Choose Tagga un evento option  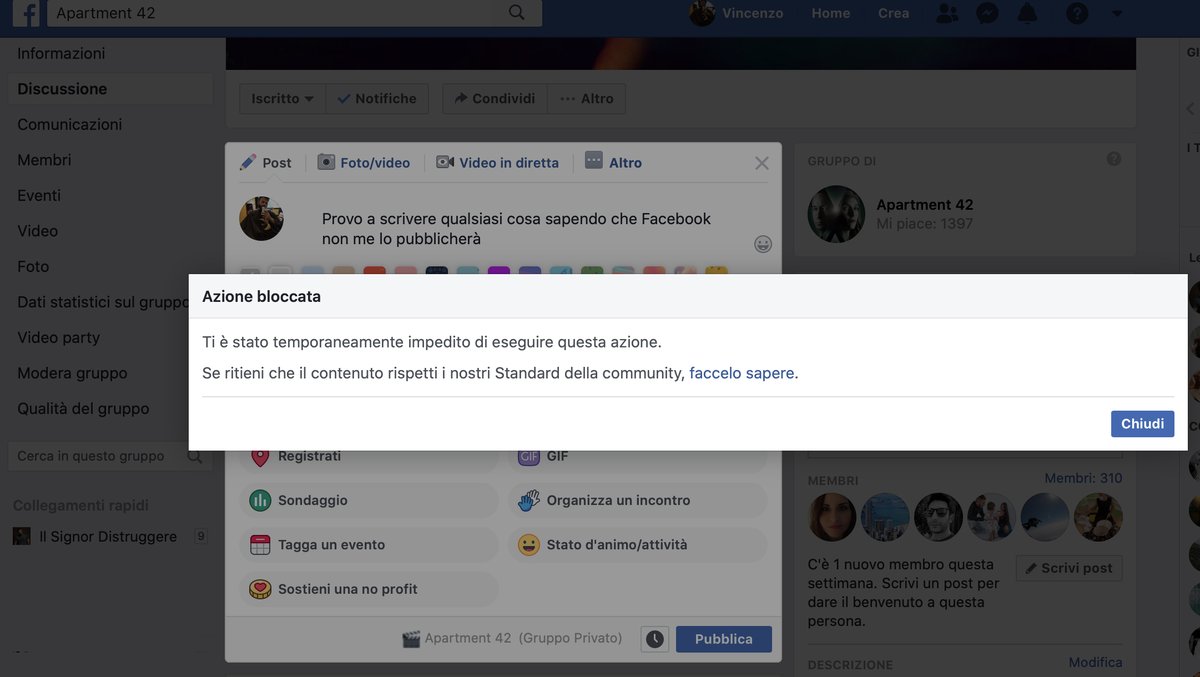pos(369,545)
